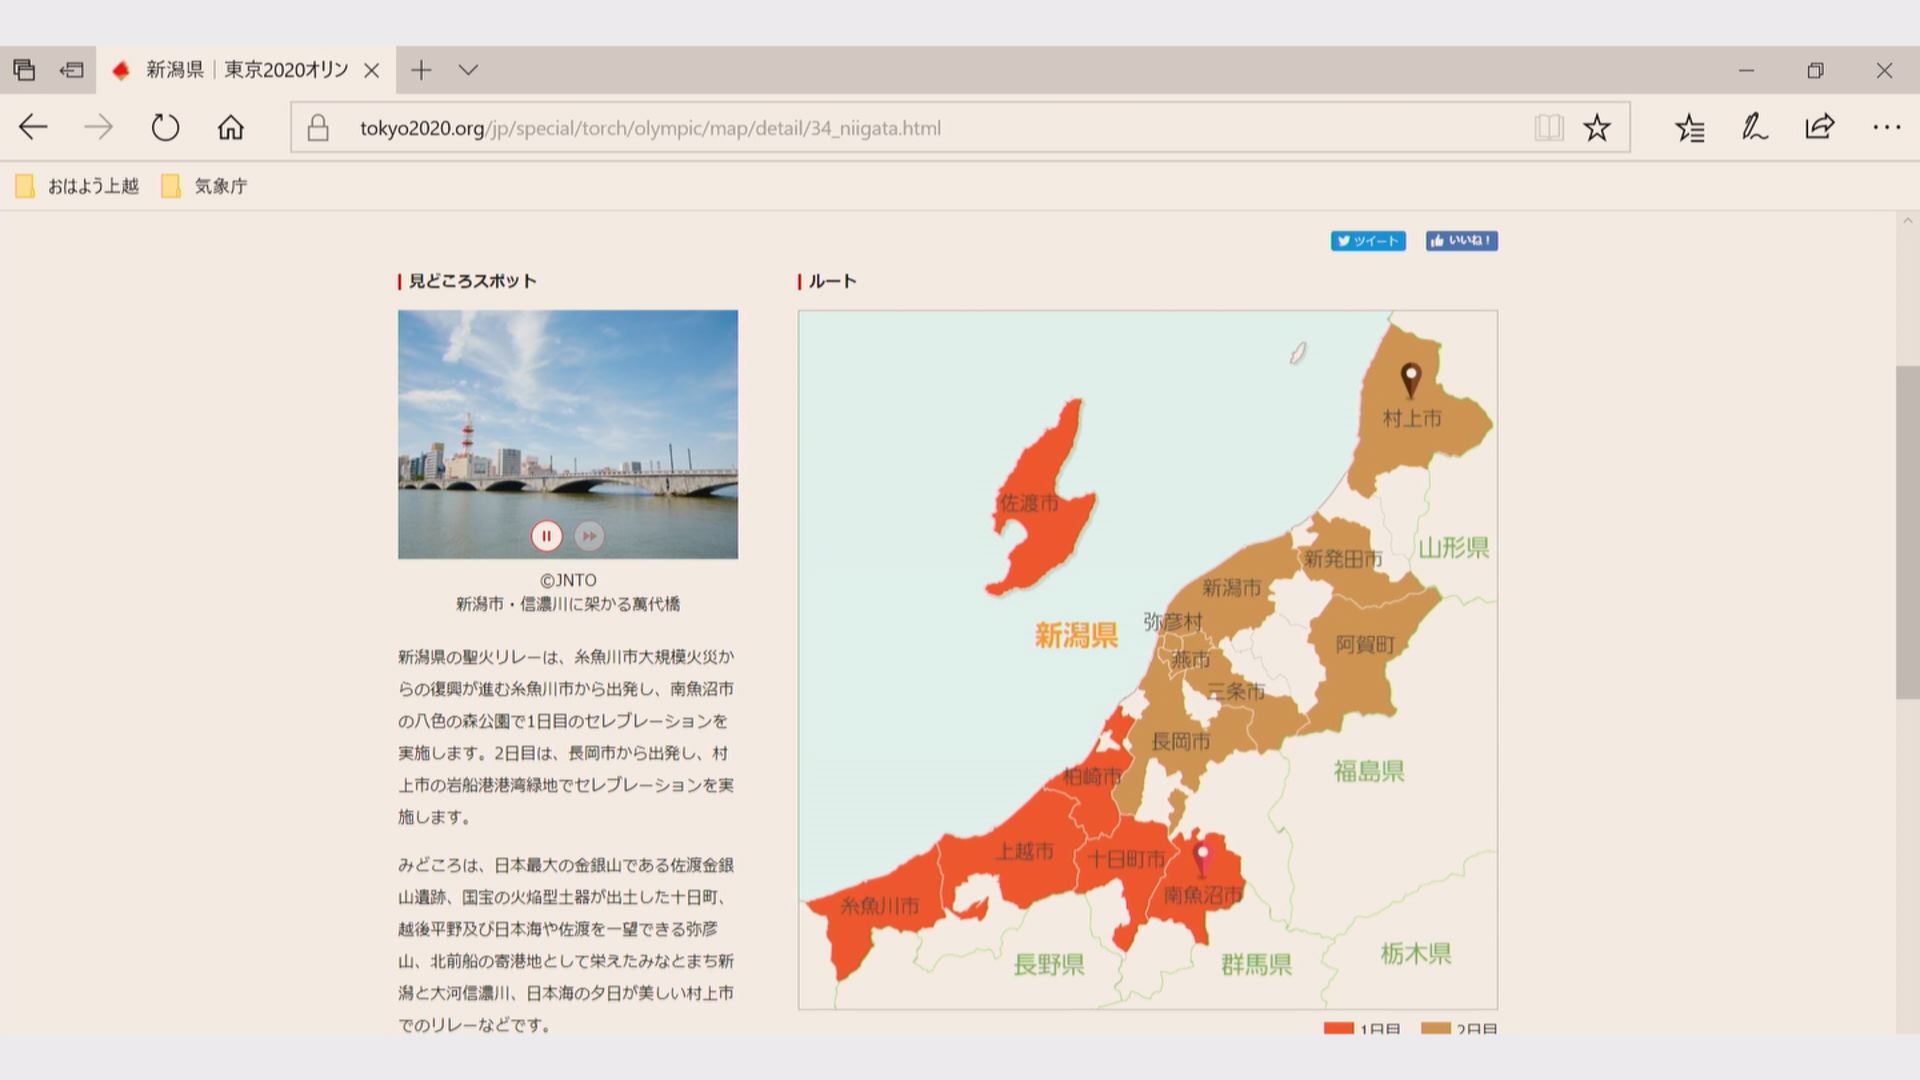Refresh the current page
This screenshot has width=1920, height=1080.
click(165, 127)
